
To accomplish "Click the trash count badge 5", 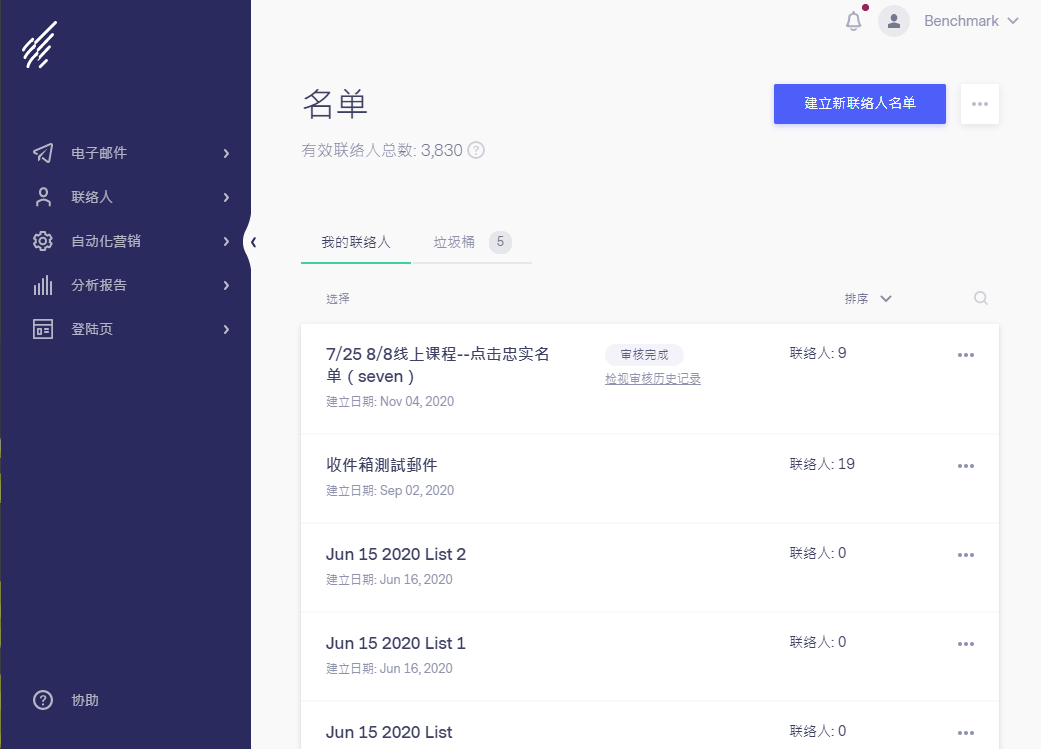I will tap(500, 242).
